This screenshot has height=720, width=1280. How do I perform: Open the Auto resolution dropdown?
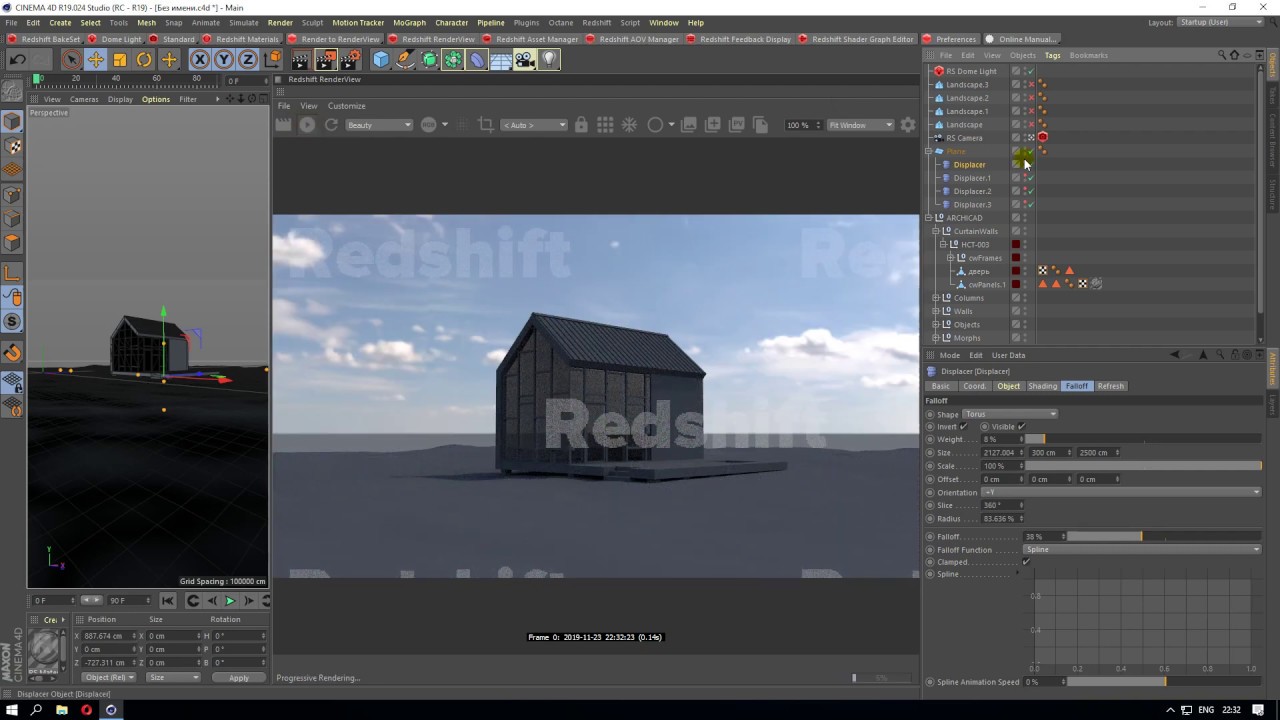pyautogui.click(x=534, y=125)
